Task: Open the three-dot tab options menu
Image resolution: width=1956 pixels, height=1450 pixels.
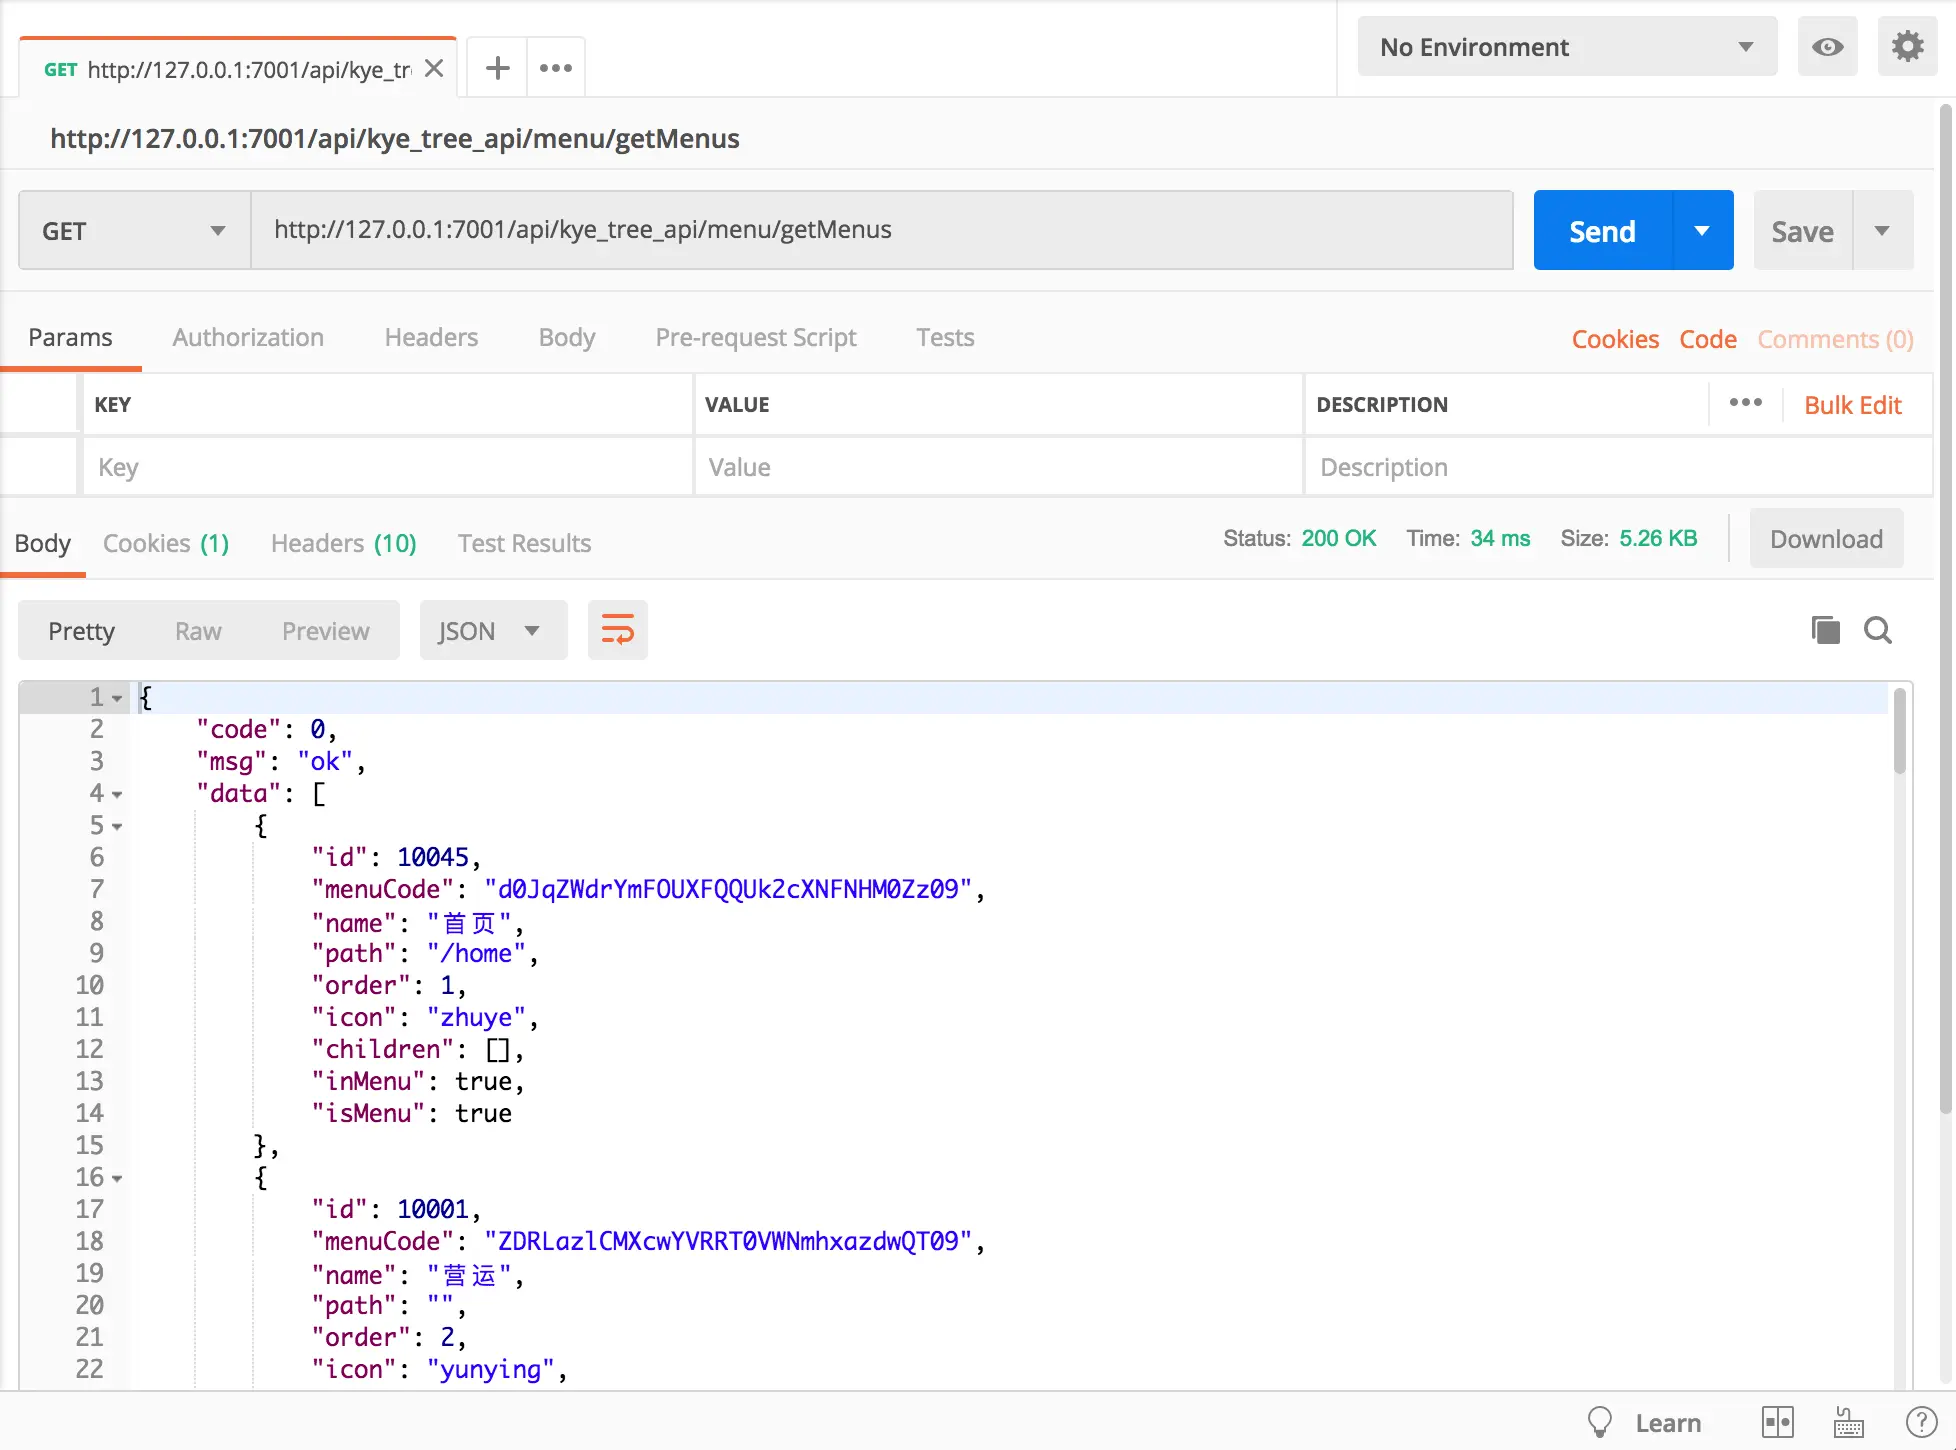Action: click(556, 68)
